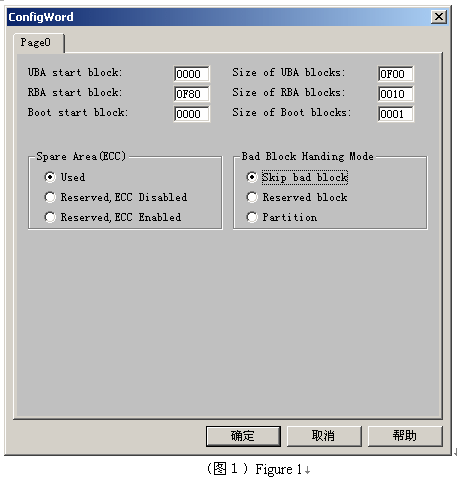
Task: Click the Size of Boot blocks field
Action: [396, 114]
